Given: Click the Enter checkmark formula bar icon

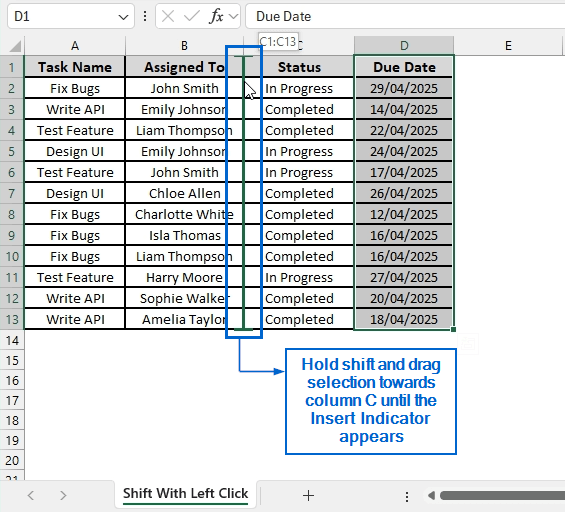Looking at the screenshot, I should (191, 16).
